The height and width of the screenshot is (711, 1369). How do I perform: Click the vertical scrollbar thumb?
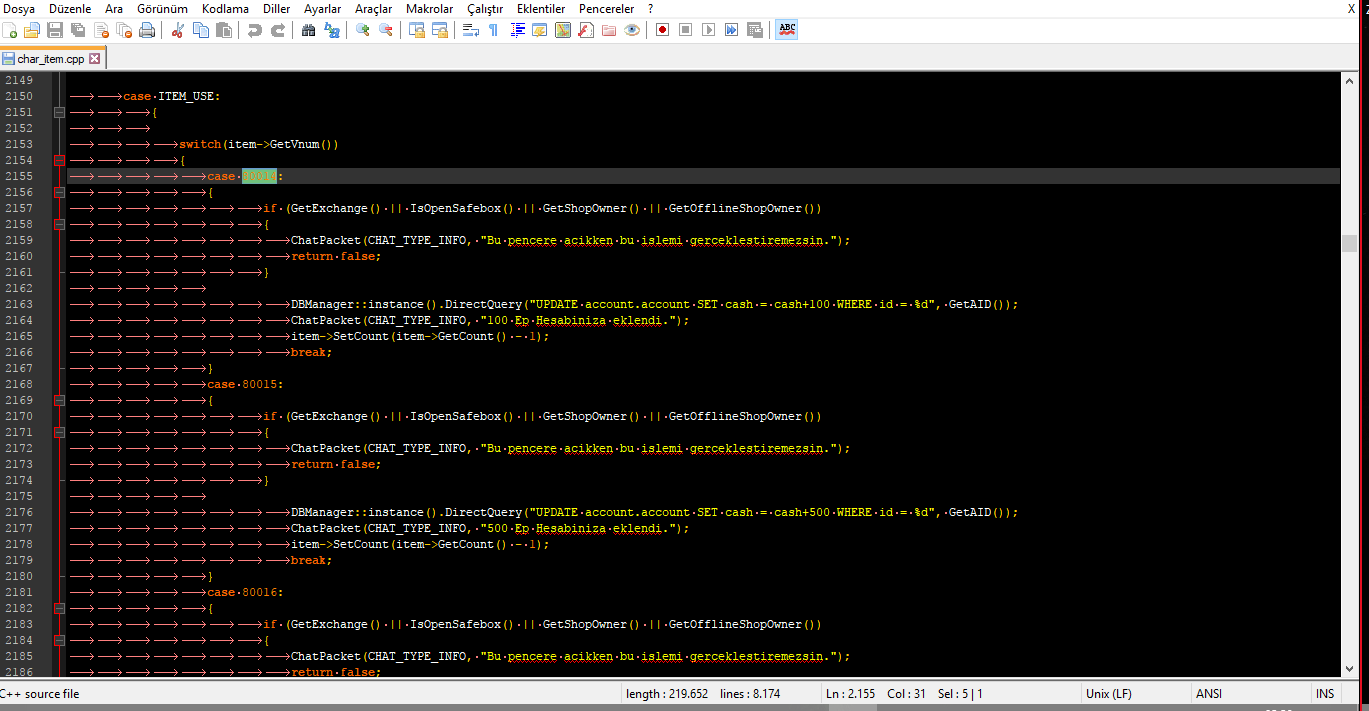point(1349,244)
